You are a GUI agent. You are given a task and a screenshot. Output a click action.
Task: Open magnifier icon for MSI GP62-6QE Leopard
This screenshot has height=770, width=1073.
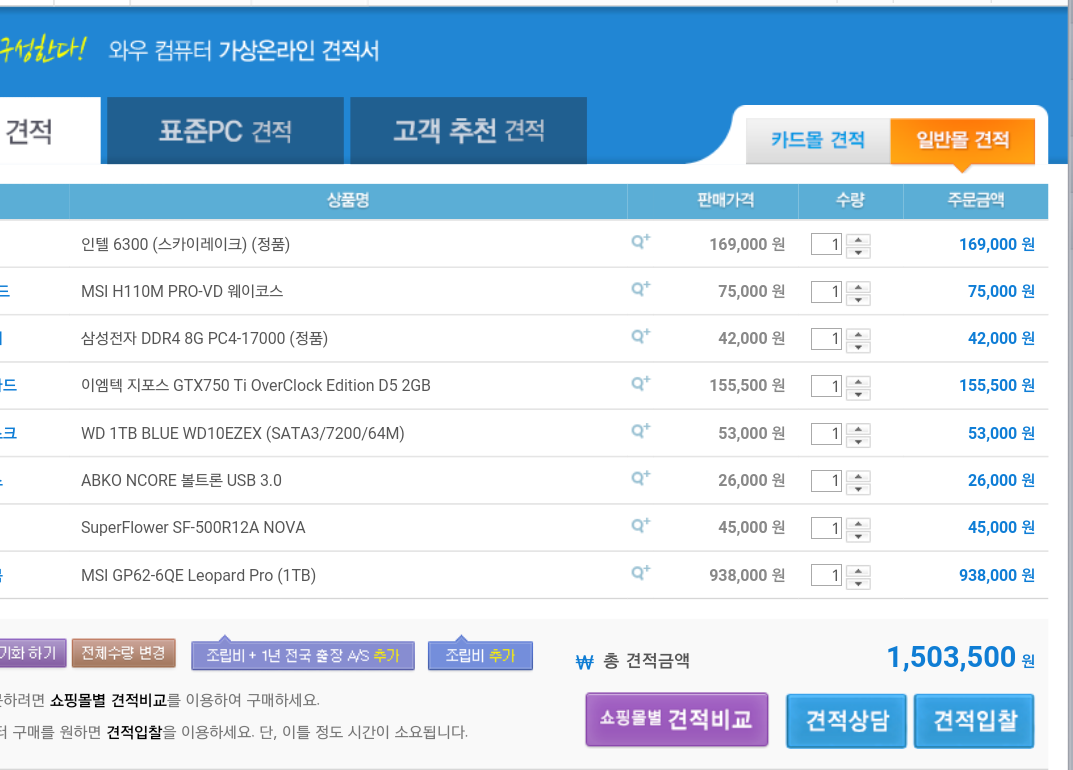coord(640,574)
